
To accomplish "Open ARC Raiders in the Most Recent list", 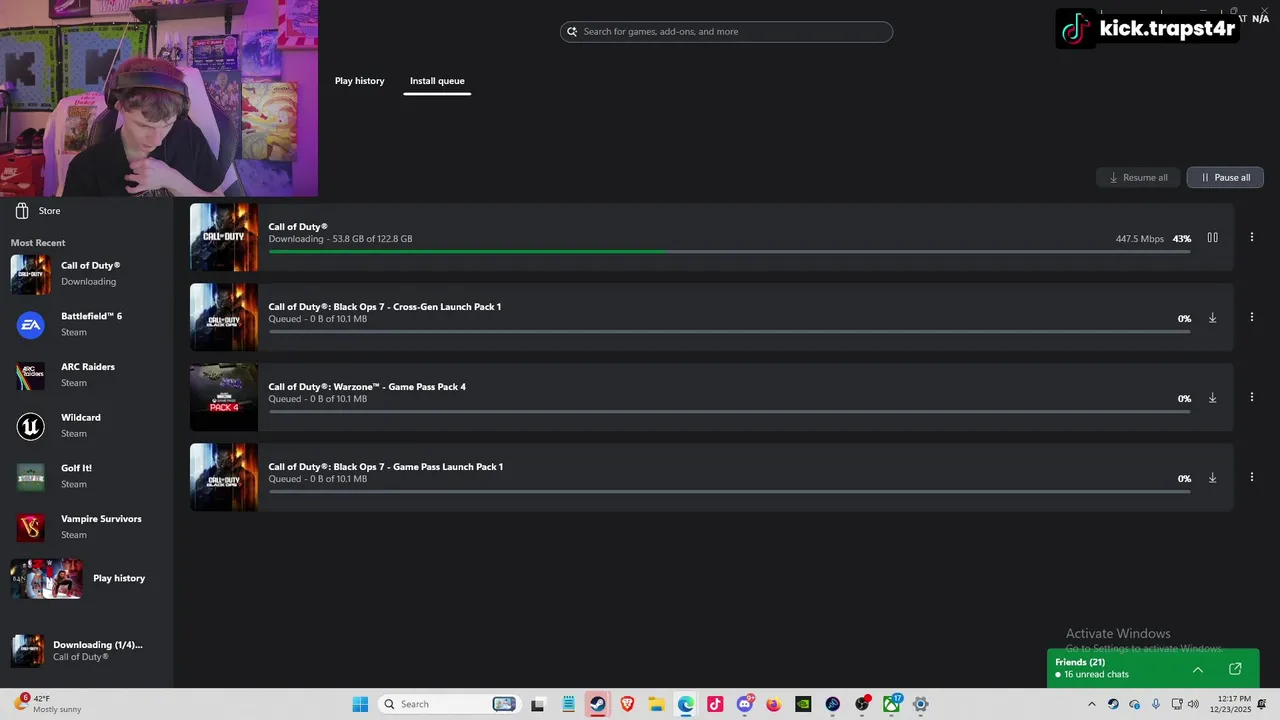I will click(87, 375).
